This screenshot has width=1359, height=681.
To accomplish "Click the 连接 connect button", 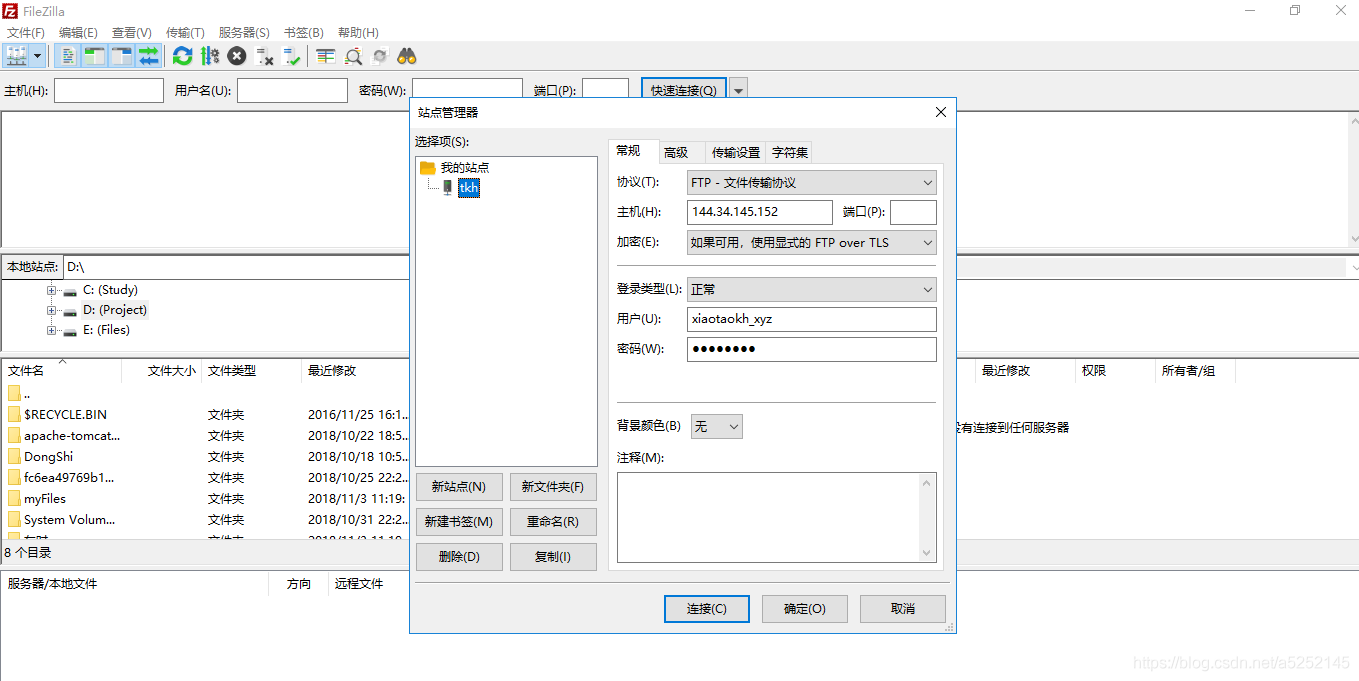I will coord(706,608).
